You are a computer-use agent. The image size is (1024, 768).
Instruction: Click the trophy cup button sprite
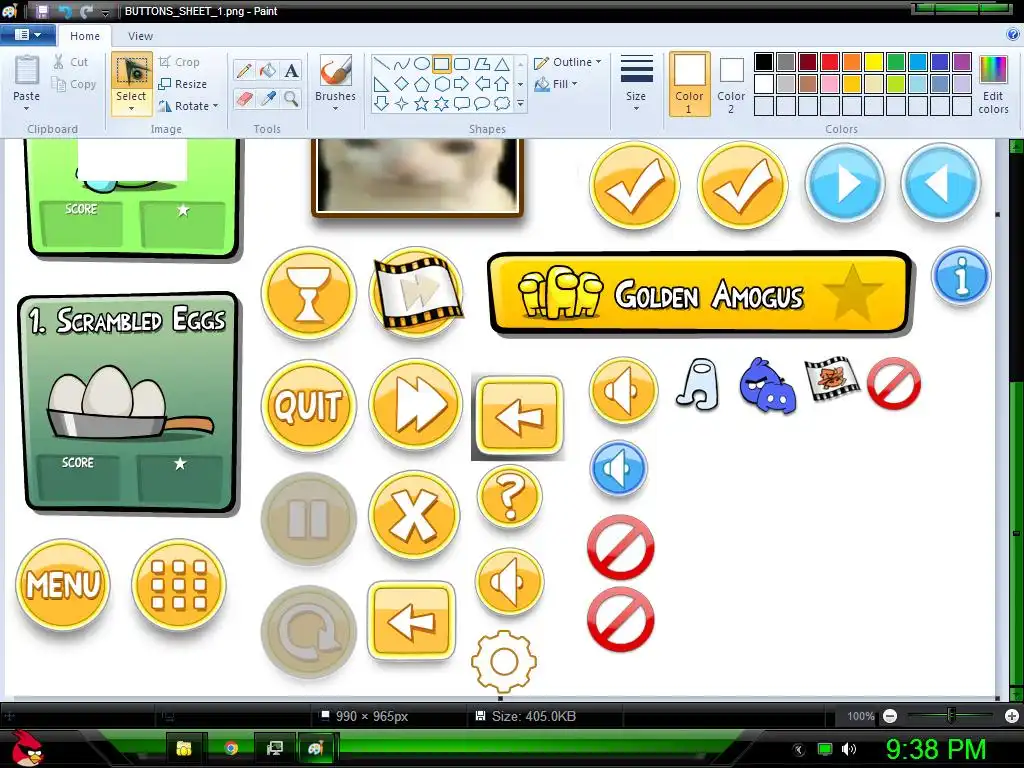pyautogui.click(x=308, y=293)
